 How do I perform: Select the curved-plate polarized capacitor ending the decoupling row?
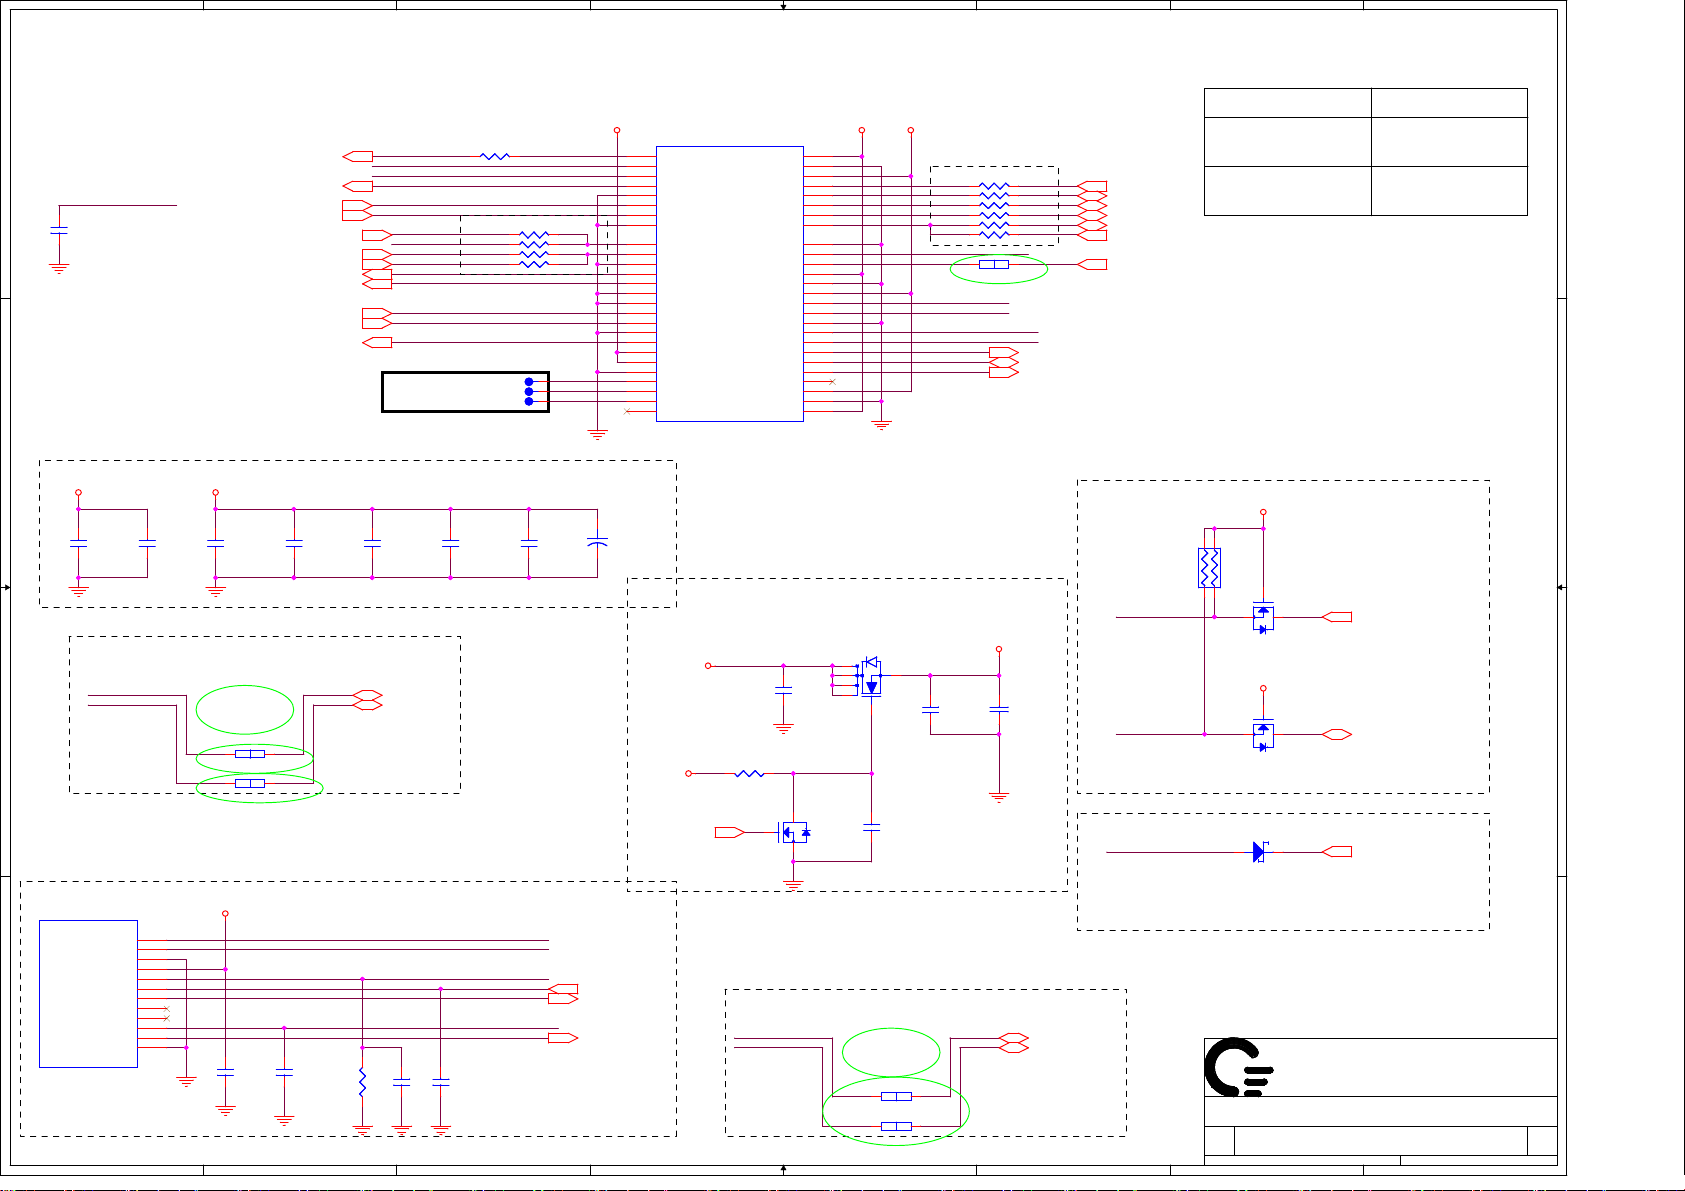(x=597, y=542)
